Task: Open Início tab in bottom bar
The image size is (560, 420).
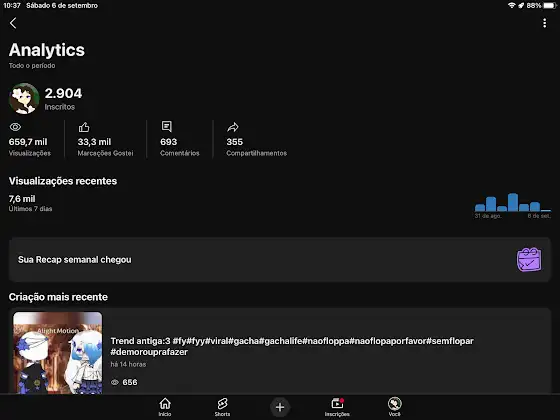Action: click(165, 407)
